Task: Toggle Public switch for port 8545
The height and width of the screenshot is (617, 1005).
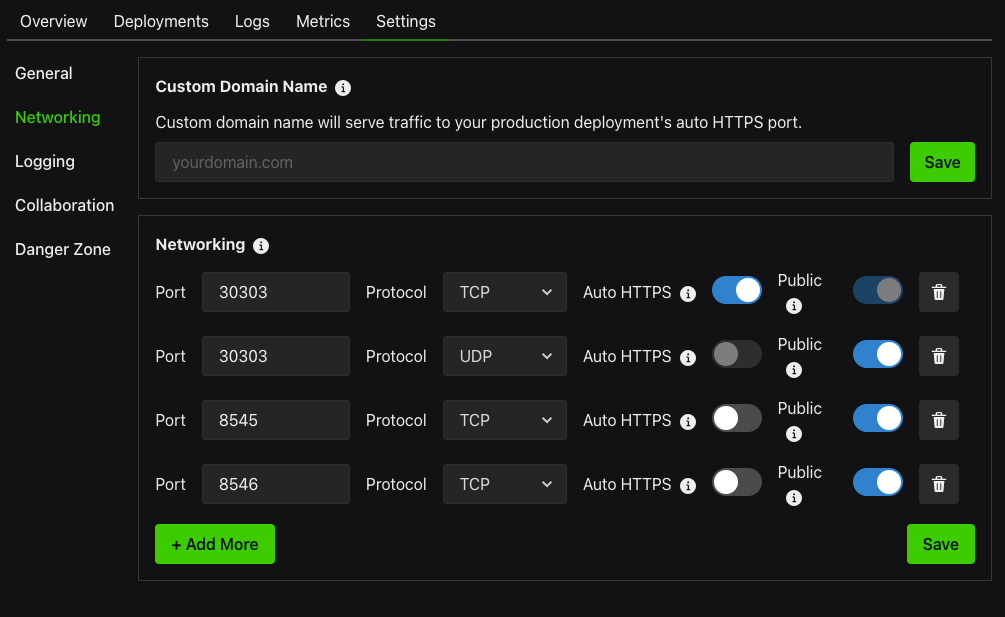Action: click(877, 420)
